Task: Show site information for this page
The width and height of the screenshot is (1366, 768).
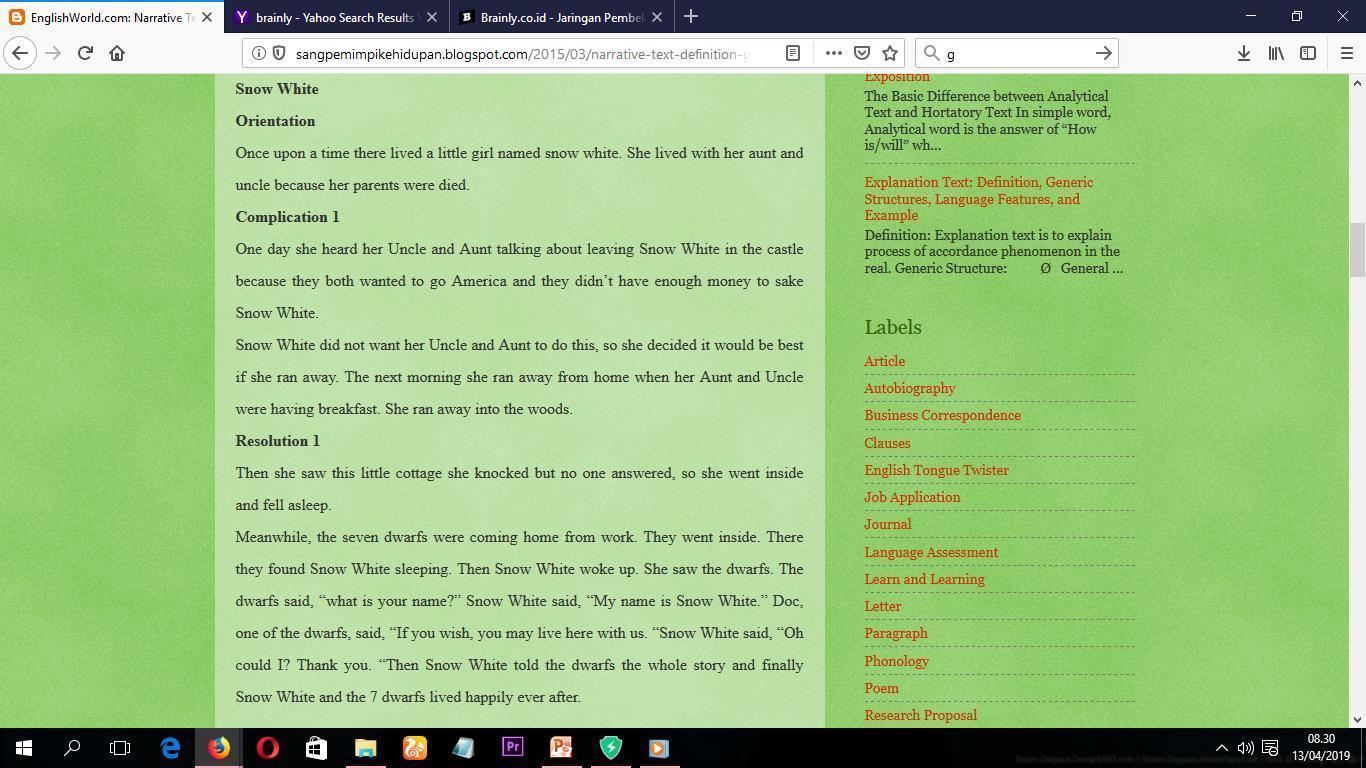Action: click(257, 53)
